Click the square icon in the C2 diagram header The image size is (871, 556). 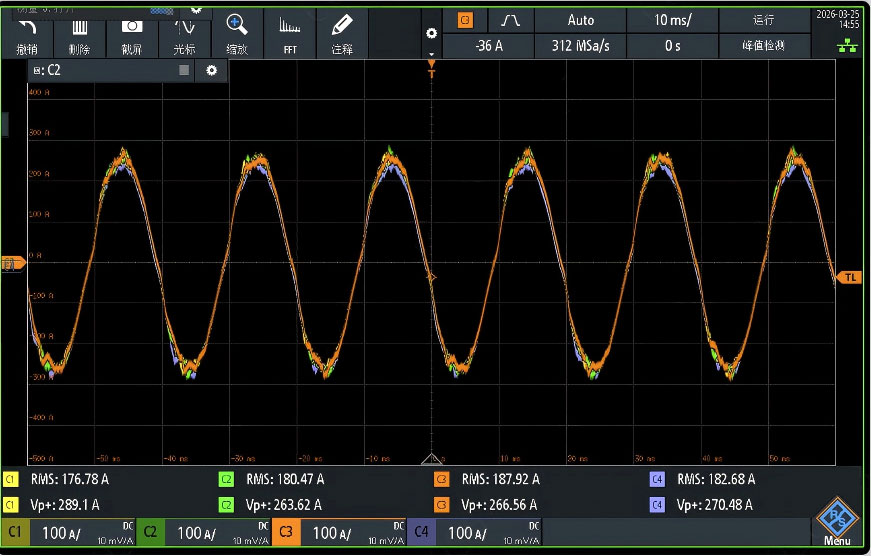tap(184, 70)
